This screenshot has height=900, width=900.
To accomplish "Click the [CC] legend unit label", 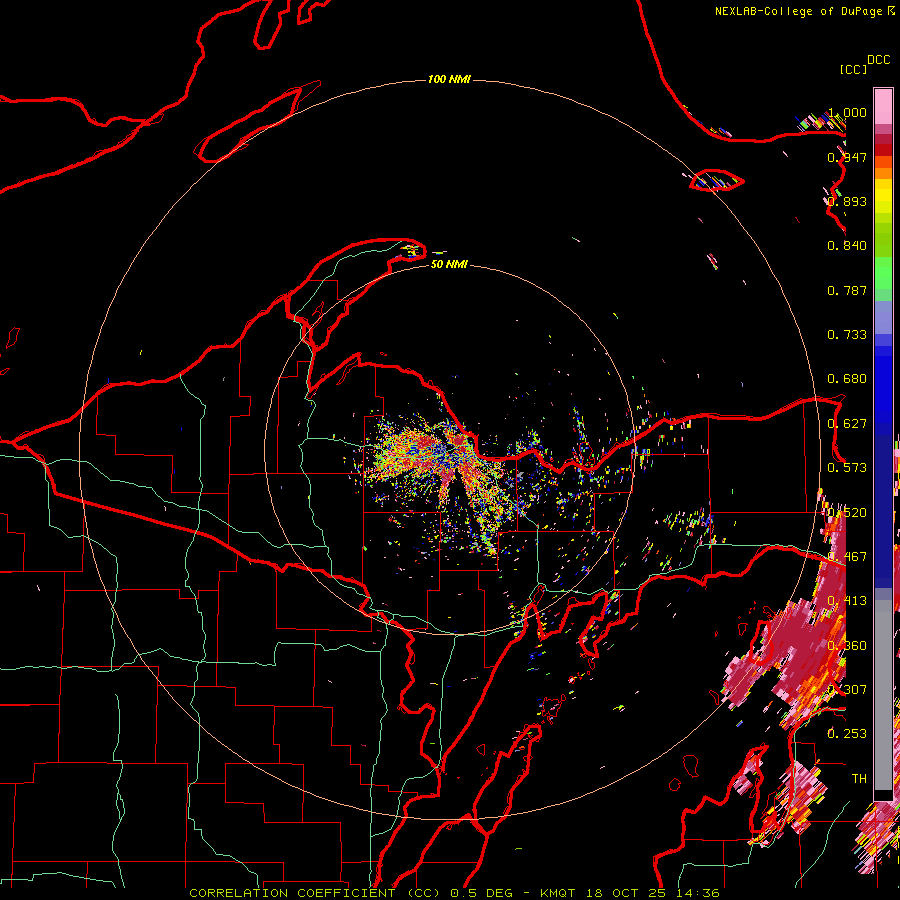I will [x=853, y=69].
